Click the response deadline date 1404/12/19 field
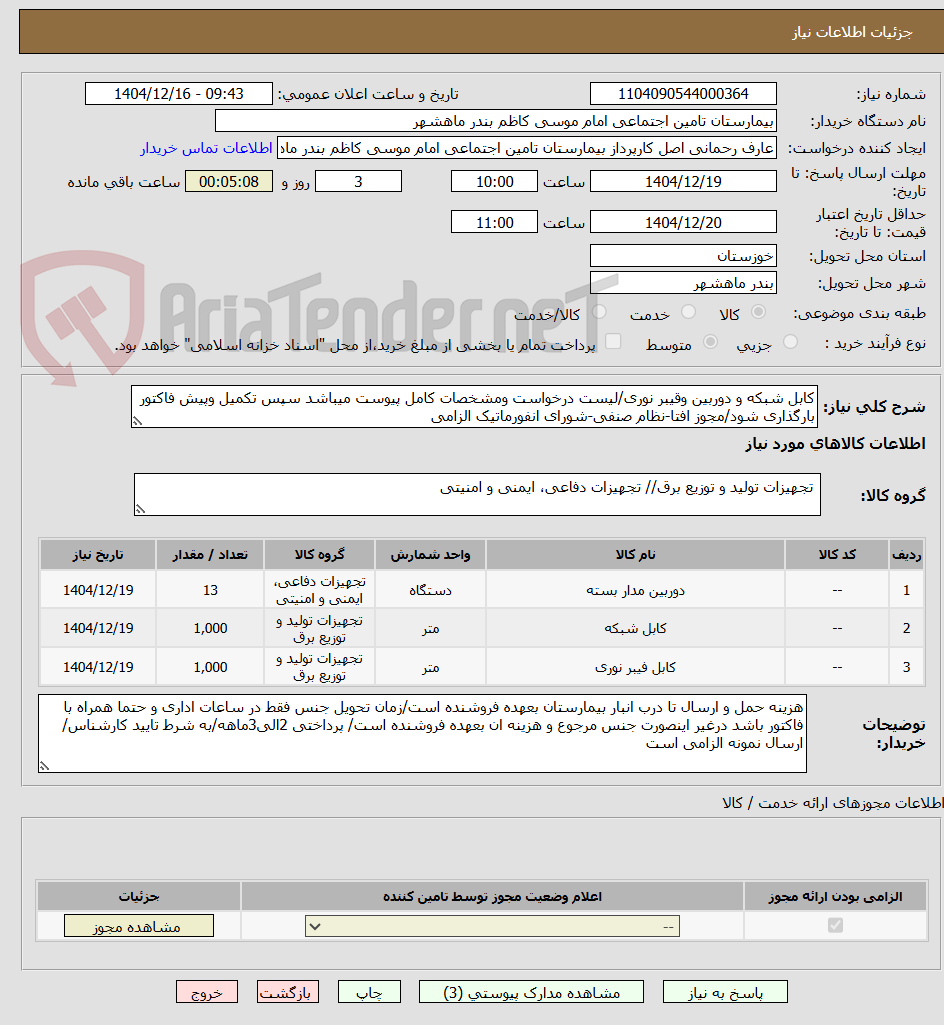This screenshot has height=1025, width=944. click(683, 181)
